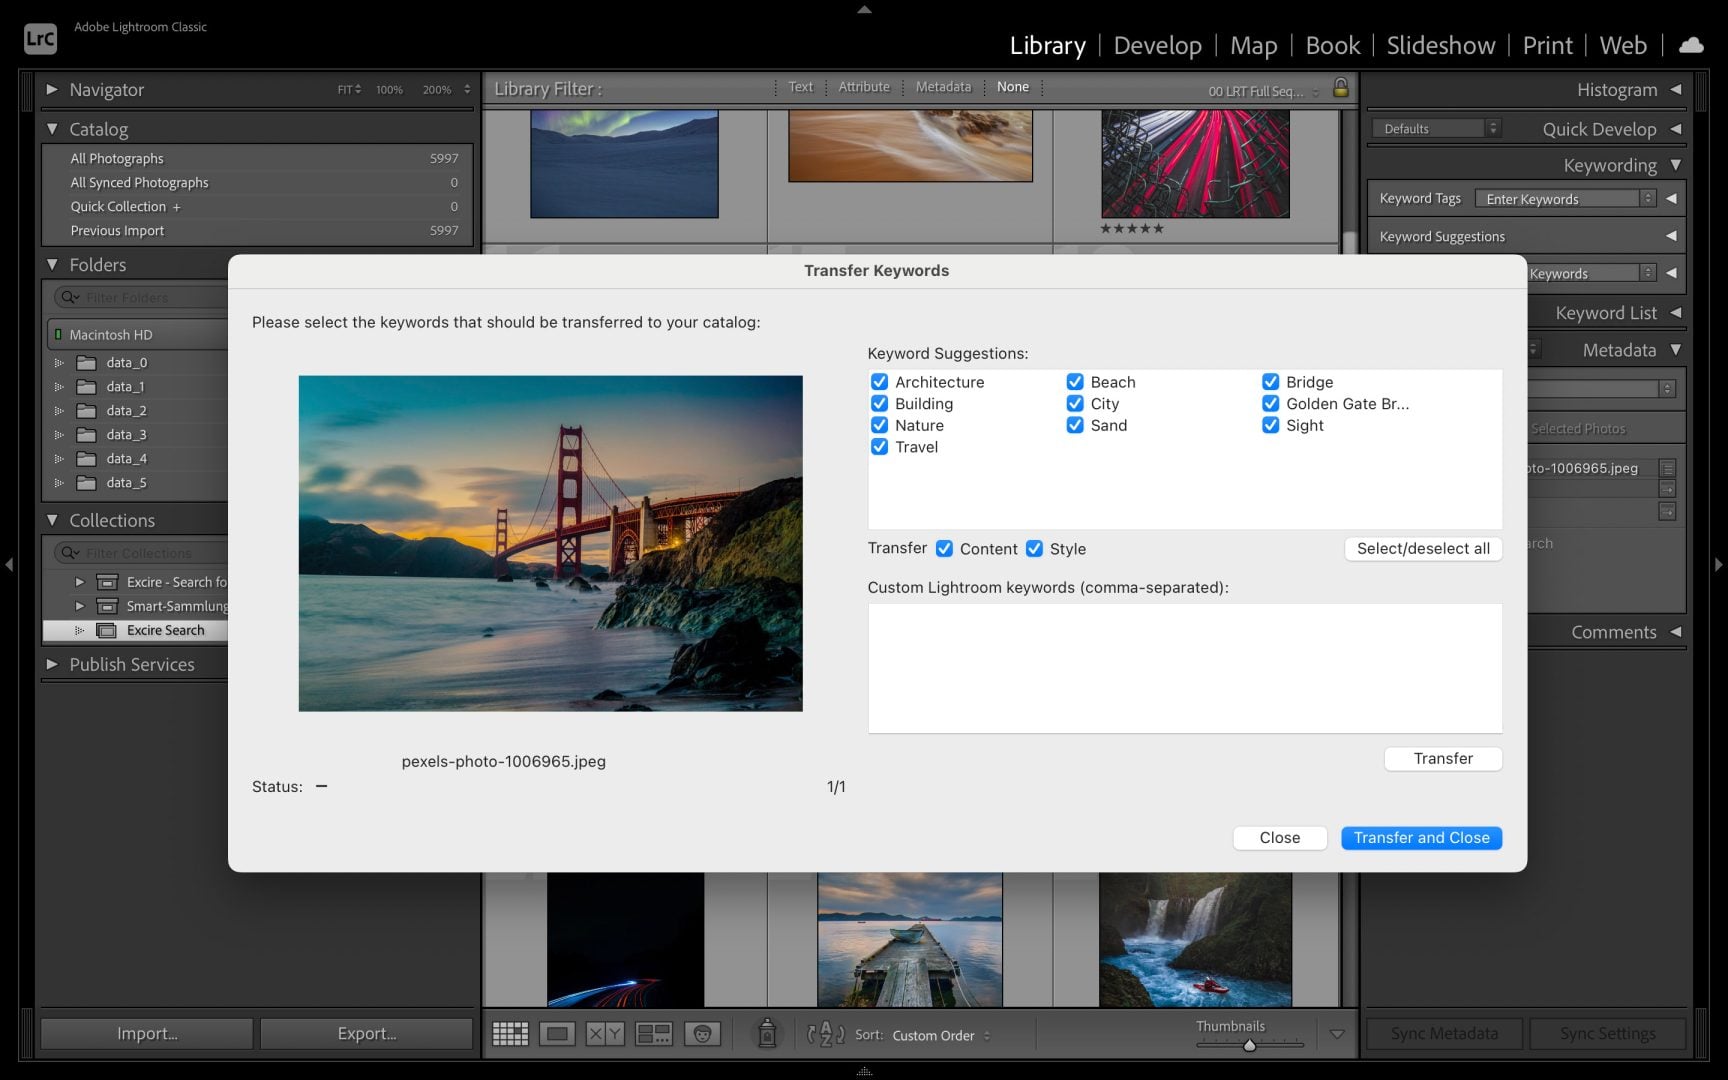Click the cloud sync icon top right
This screenshot has height=1080, width=1728.
coord(1691,45)
